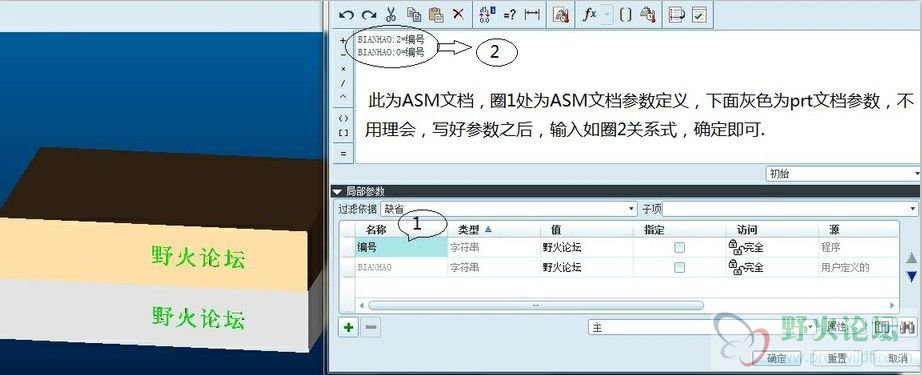Viewport: 922px width, 375px height.
Task: Open the 初始 dropdown below relations editor
Action: [843, 173]
